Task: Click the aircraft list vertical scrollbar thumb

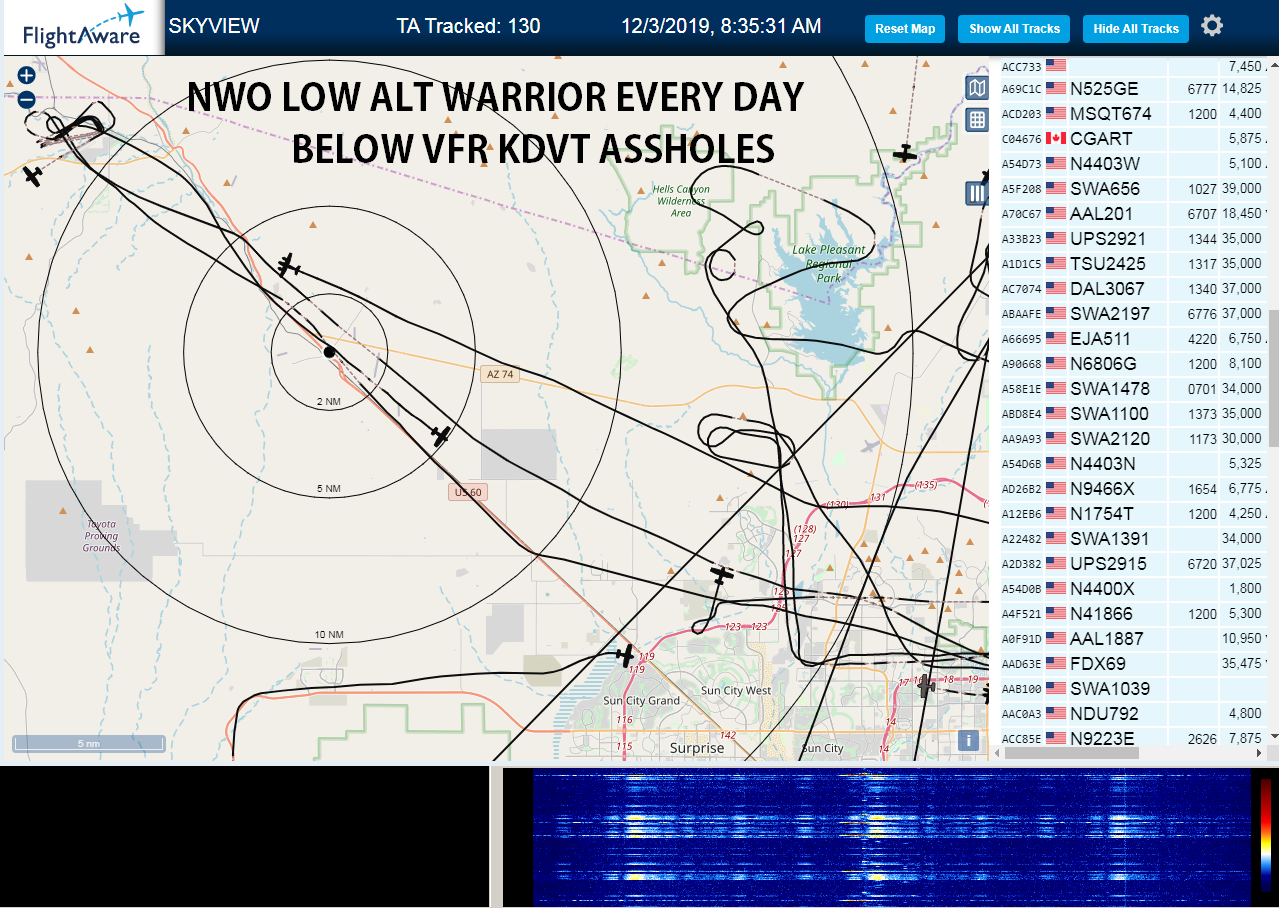Action: point(1274,378)
